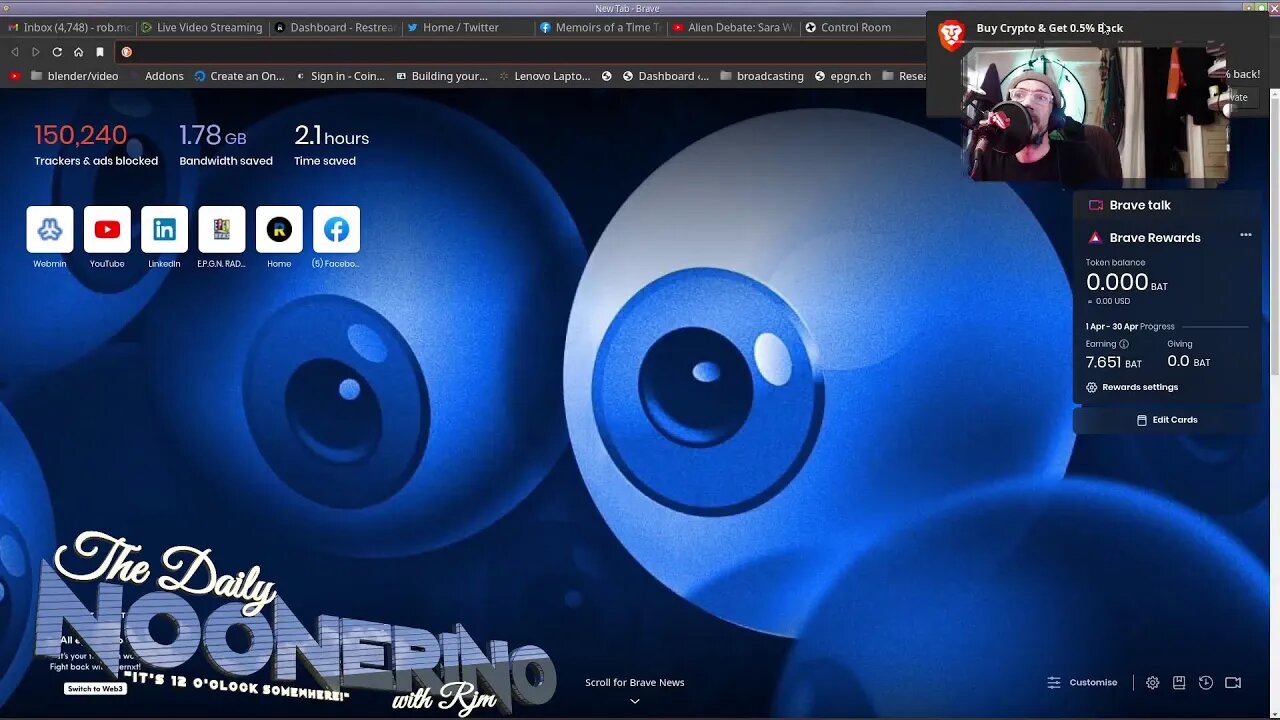Image resolution: width=1280 pixels, height=720 pixels.
Task: Reload the current page
Action: pos(57,52)
